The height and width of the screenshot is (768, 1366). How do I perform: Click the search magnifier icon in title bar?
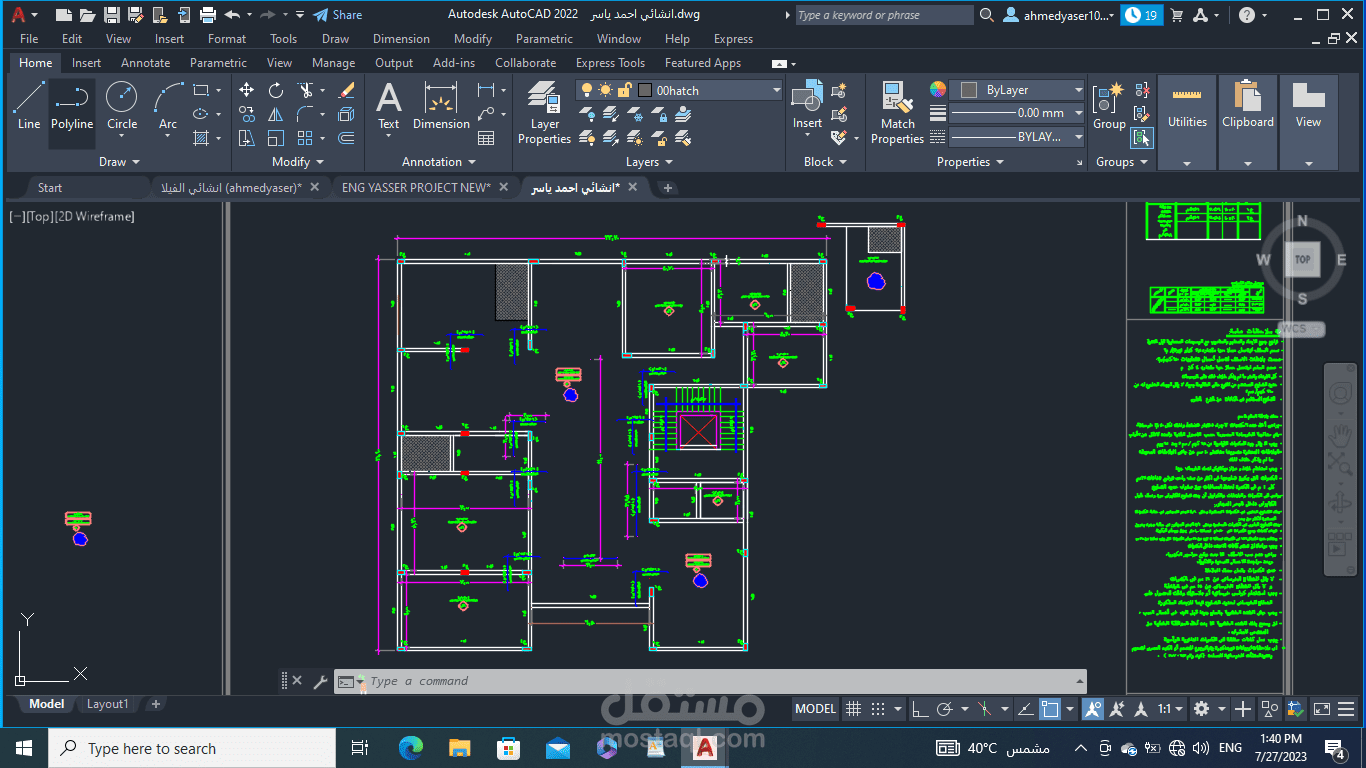click(987, 15)
